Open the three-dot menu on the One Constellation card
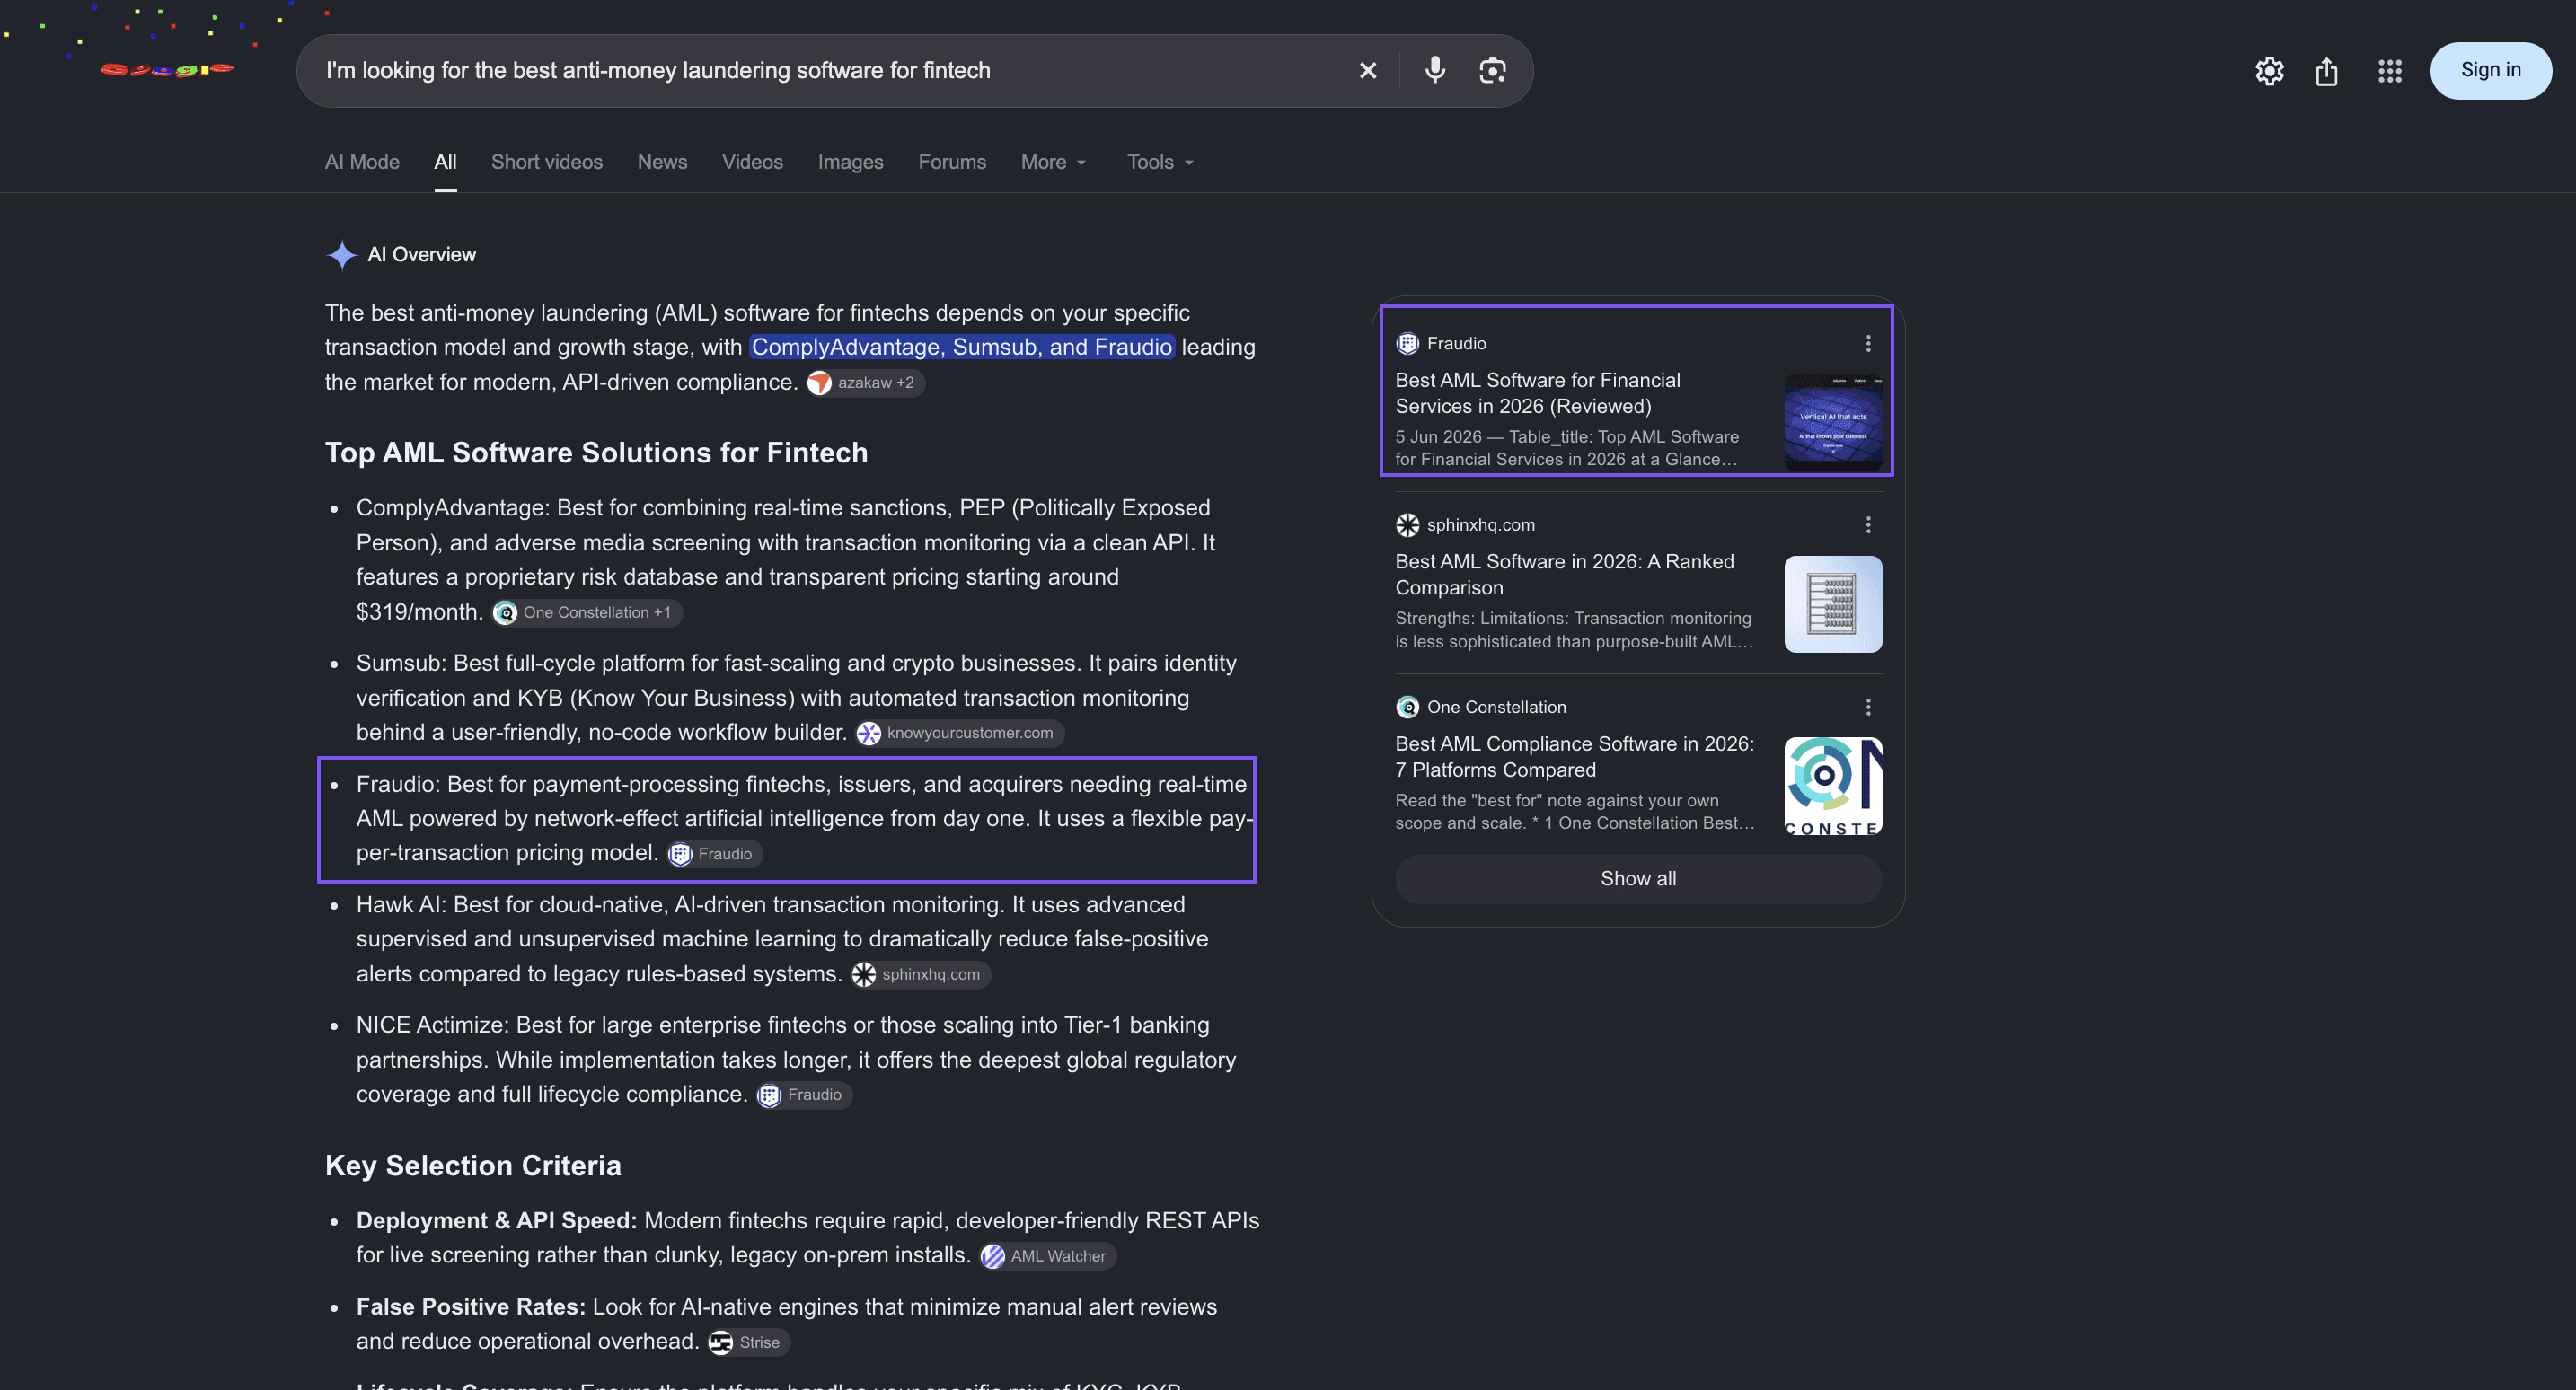 coord(1867,707)
